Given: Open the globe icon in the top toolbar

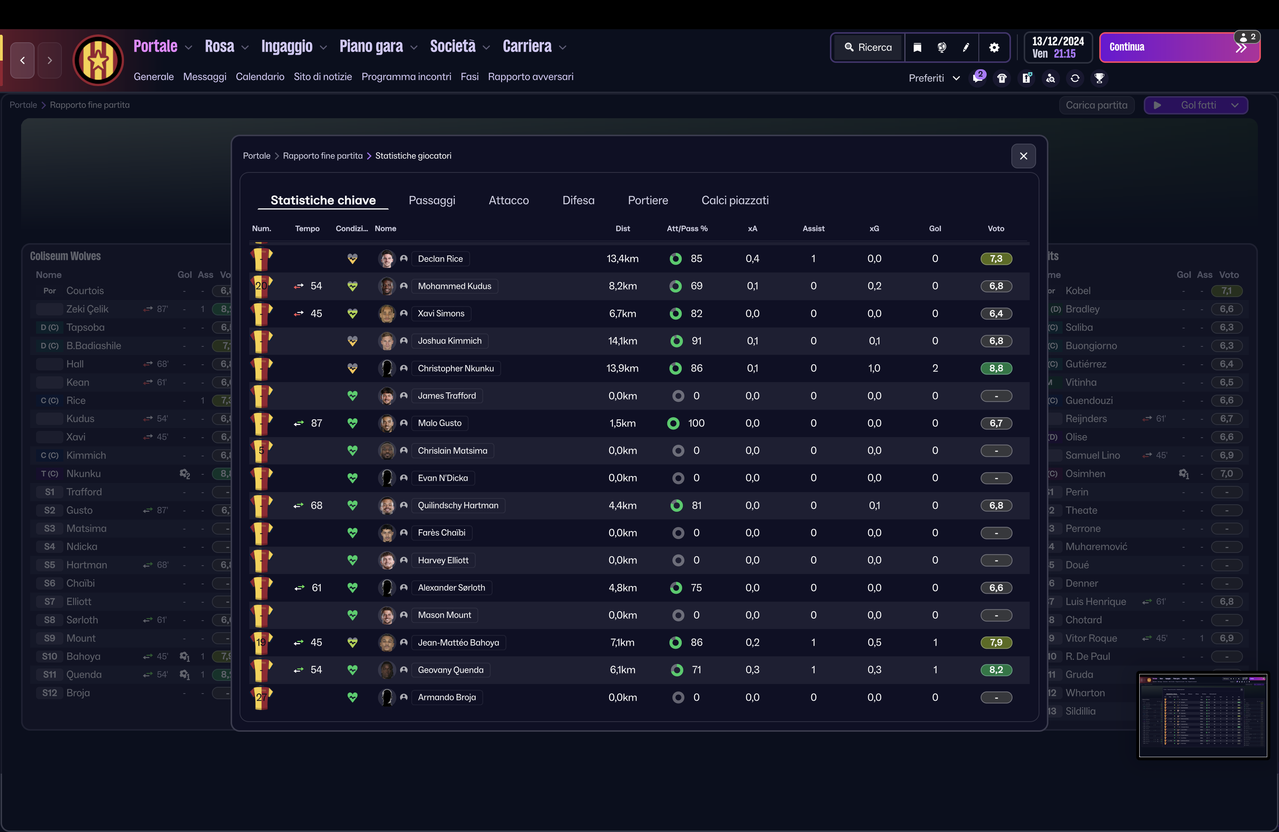Looking at the screenshot, I should pos(941,47).
